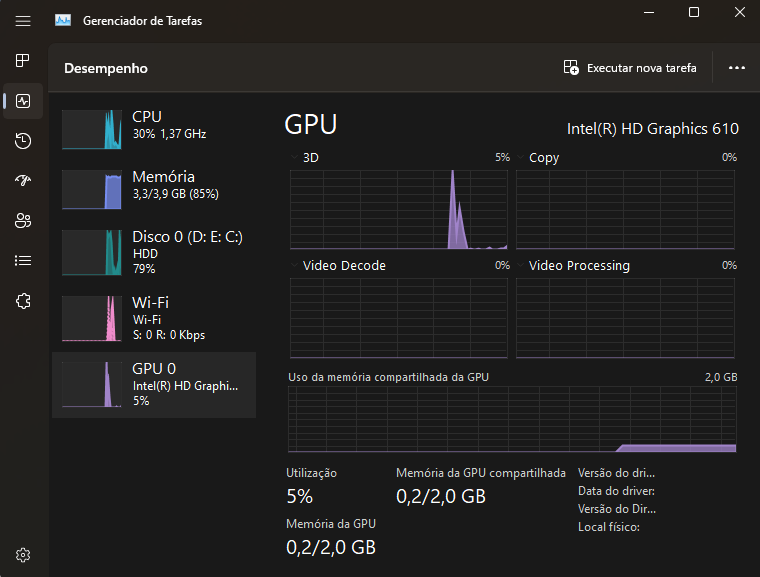Click the S: 0 R: 0 Kbps reading
This screenshot has height=577, width=760.
pyautogui.click(x=169, y=335)
